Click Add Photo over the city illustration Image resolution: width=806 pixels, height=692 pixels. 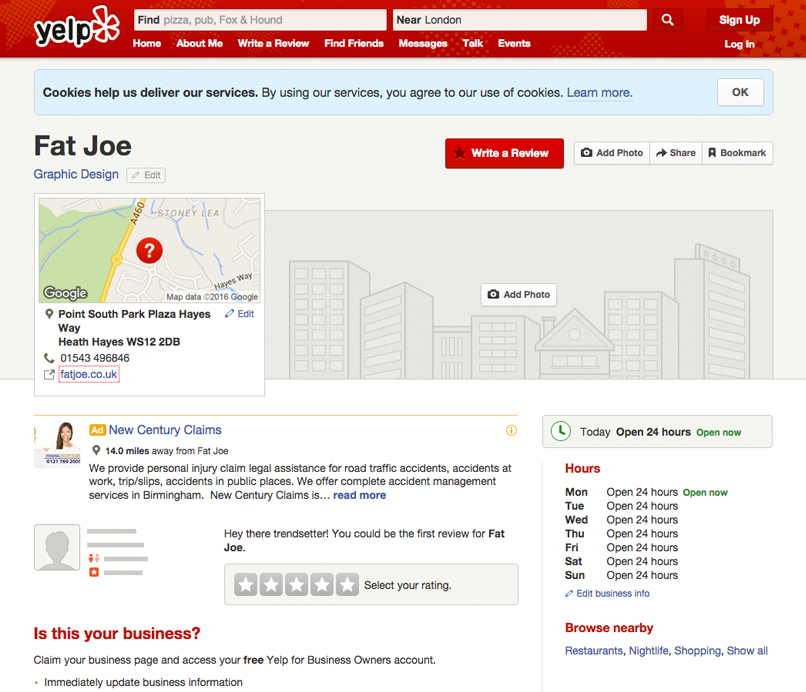519,295
